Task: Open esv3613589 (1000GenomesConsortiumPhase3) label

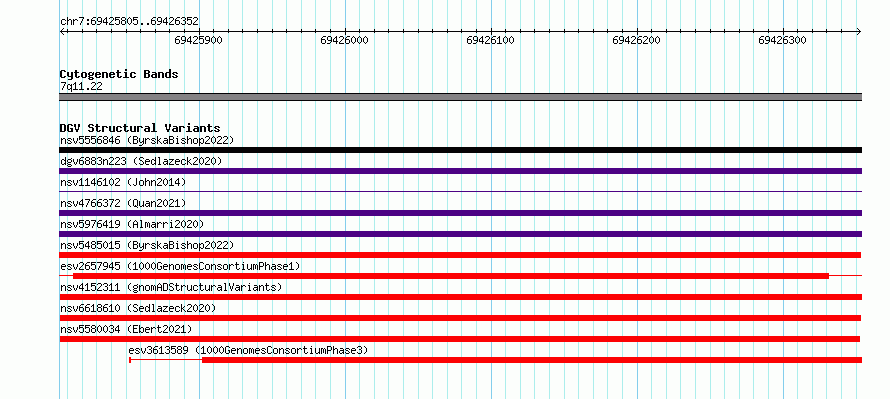Action: click(249, 350)
